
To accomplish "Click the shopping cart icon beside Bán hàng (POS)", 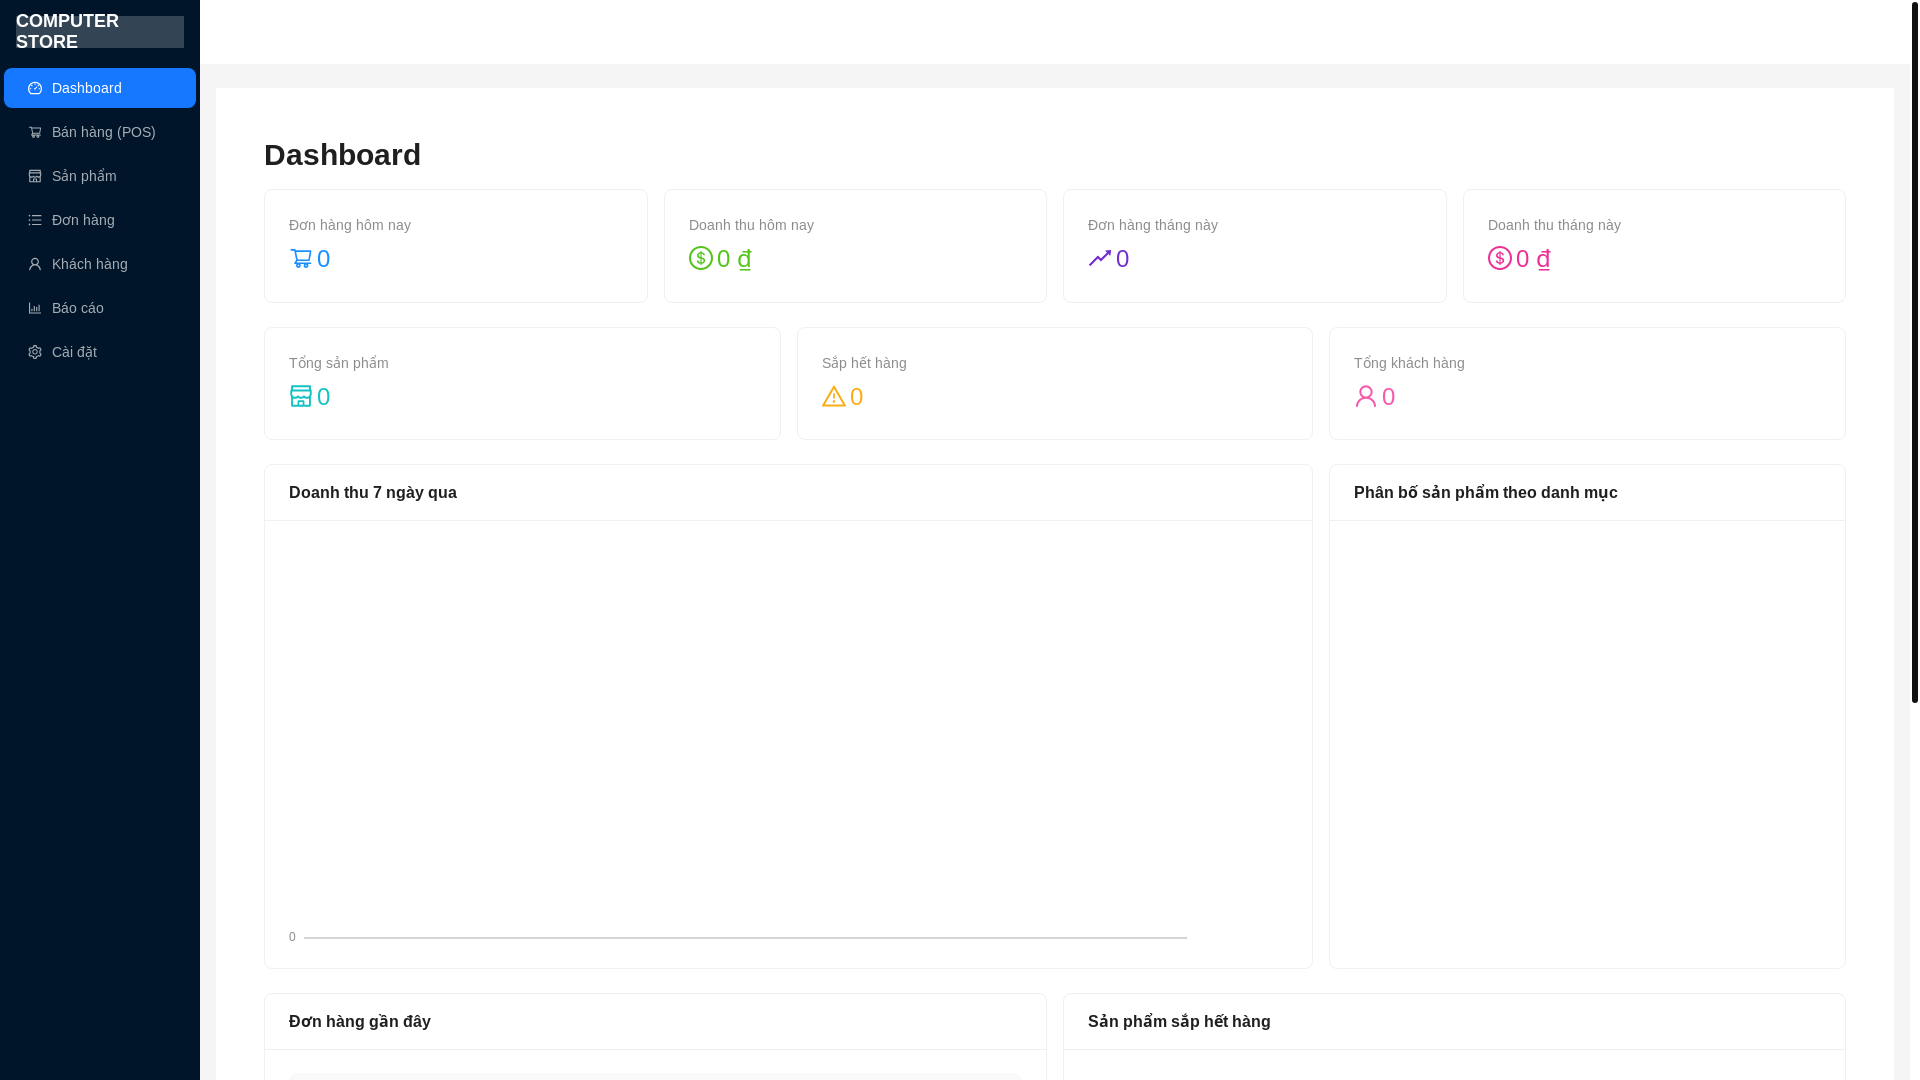I will [x=35, y=132].
